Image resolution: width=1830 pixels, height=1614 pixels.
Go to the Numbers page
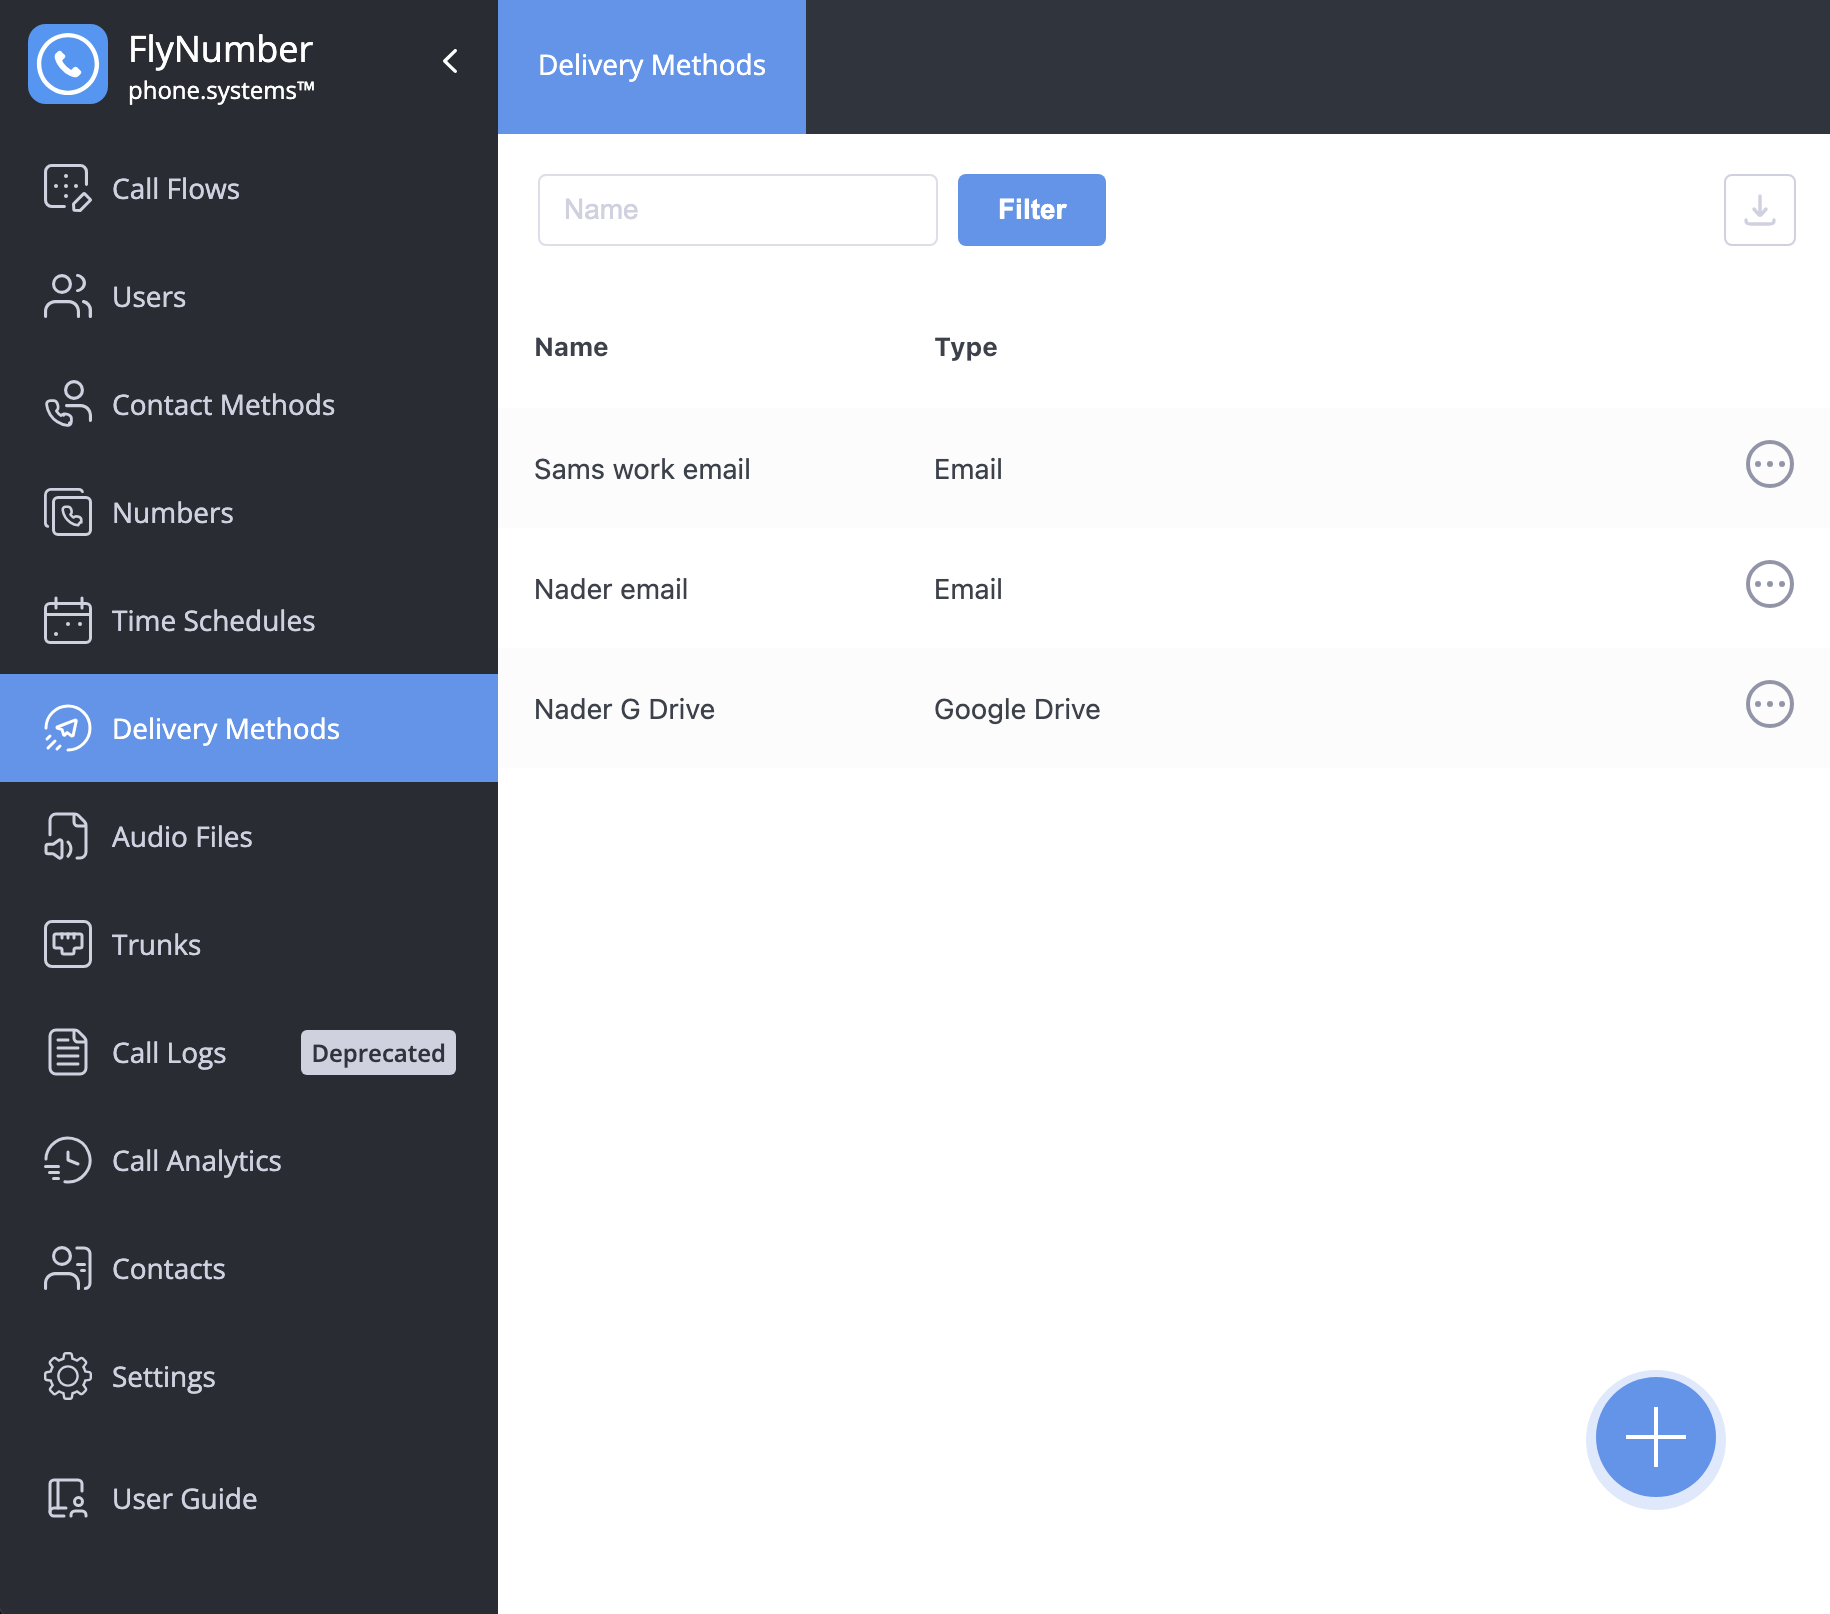pos(173,513)
